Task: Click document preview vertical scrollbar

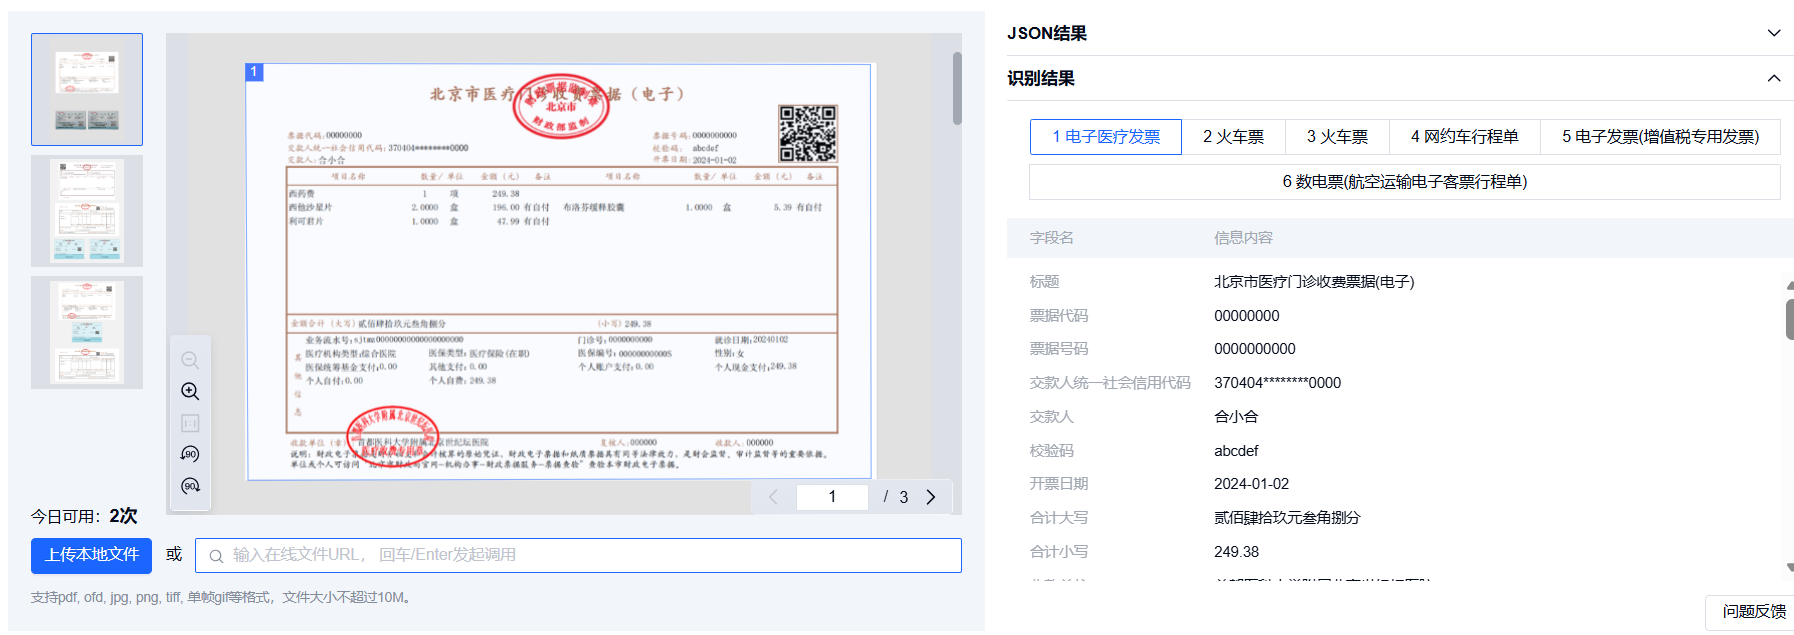Action: pyautogui.click(x=957, y=88)
